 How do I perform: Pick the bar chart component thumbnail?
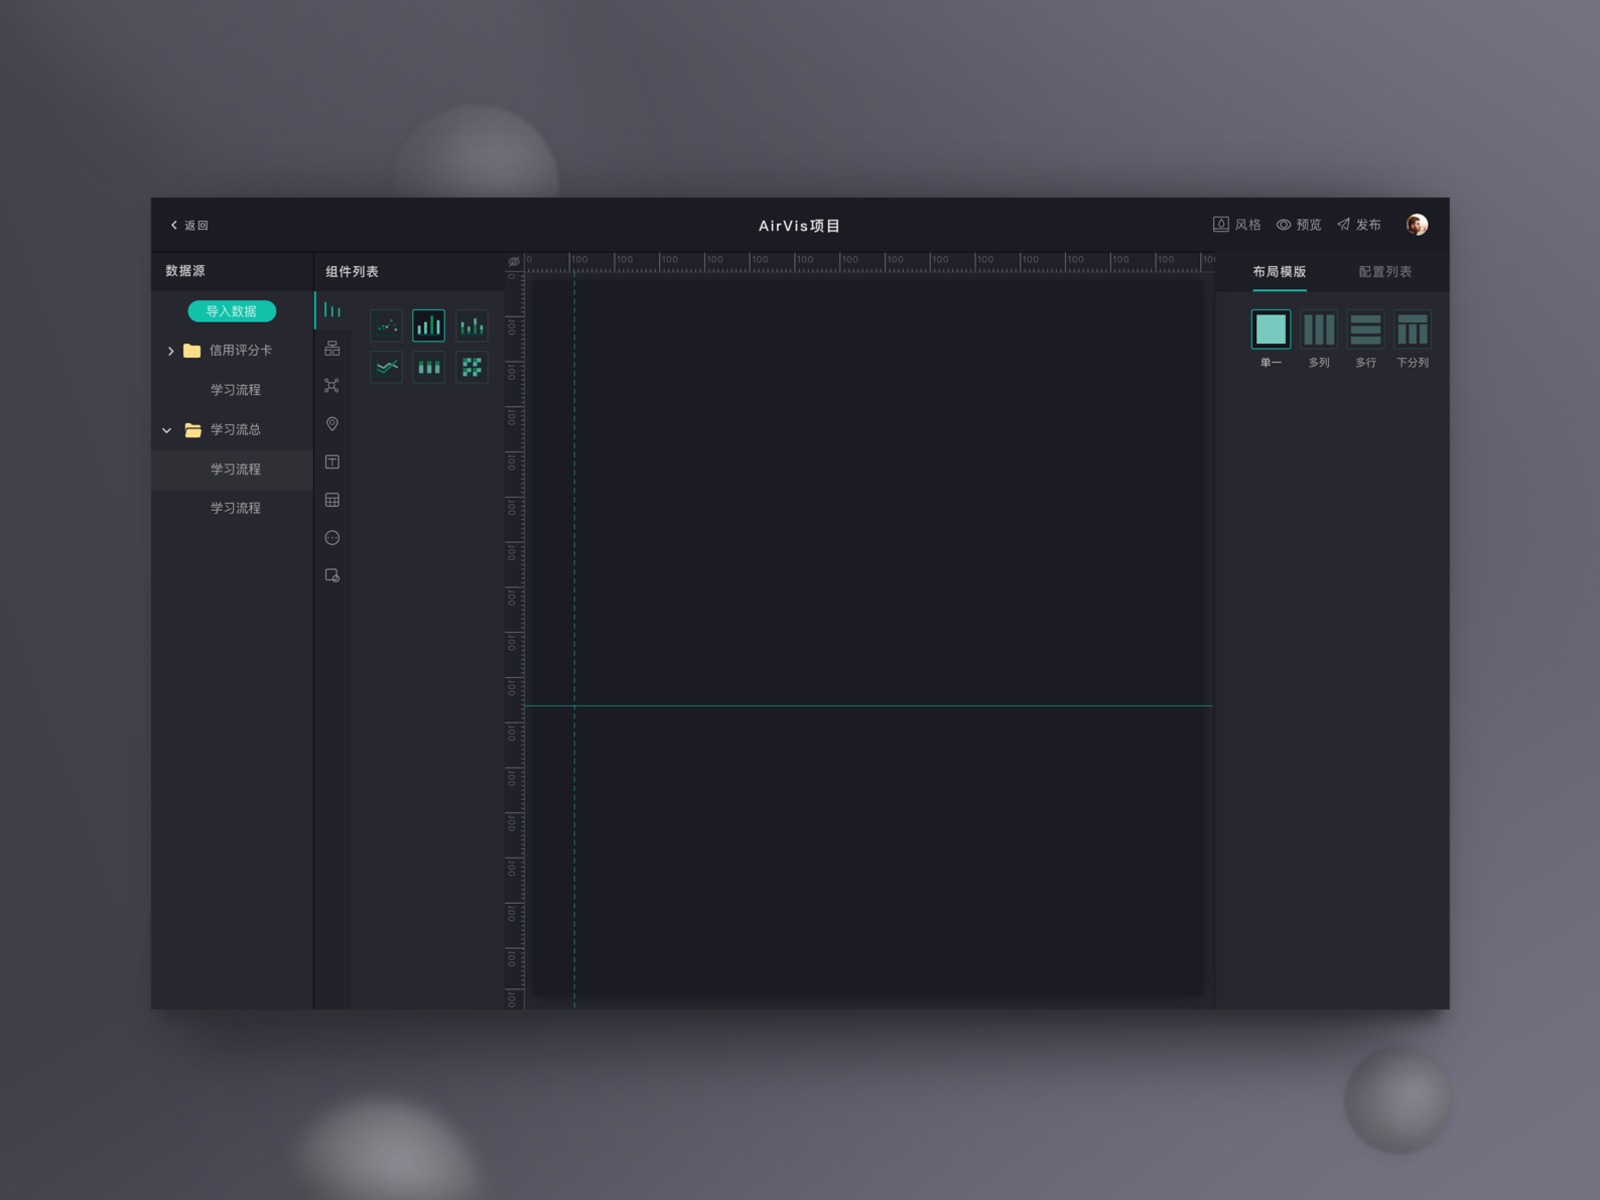coord(429,326)
